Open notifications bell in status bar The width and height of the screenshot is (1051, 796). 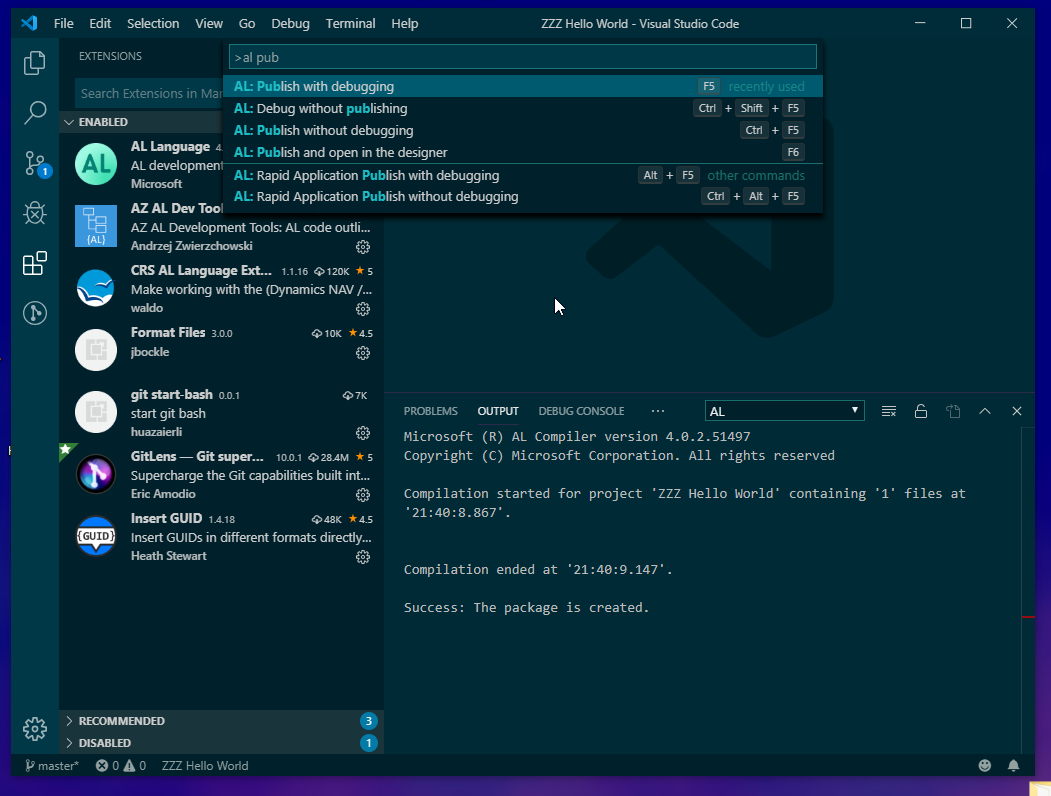1013,765
